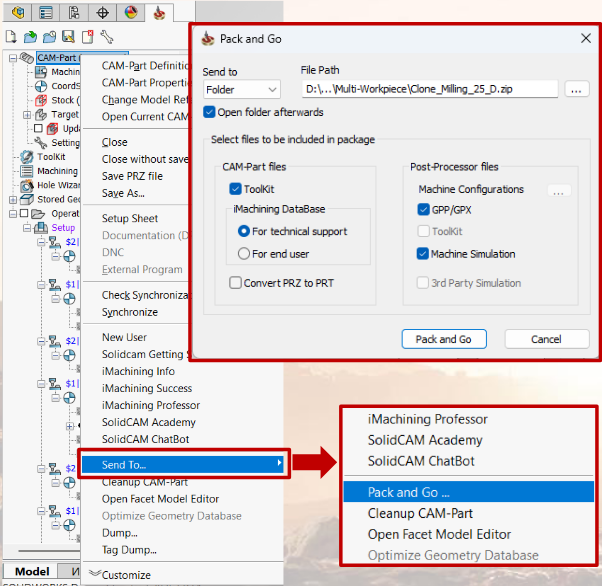The image size is (602, 586).
Task: Click the Operations folder icon
Action: click(x=38, y=214)
